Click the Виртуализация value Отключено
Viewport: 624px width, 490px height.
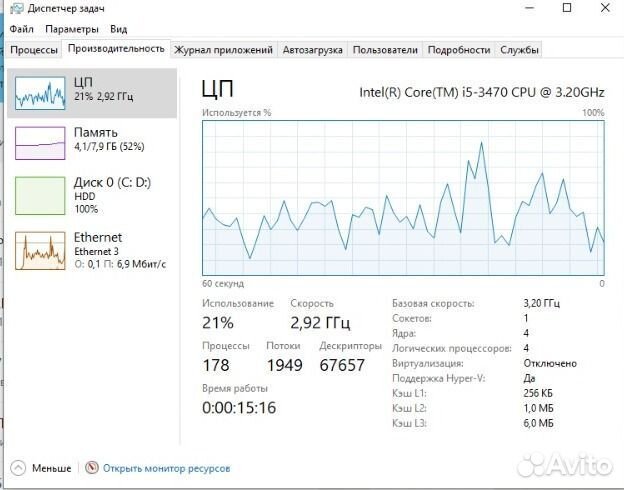point(550,363)
